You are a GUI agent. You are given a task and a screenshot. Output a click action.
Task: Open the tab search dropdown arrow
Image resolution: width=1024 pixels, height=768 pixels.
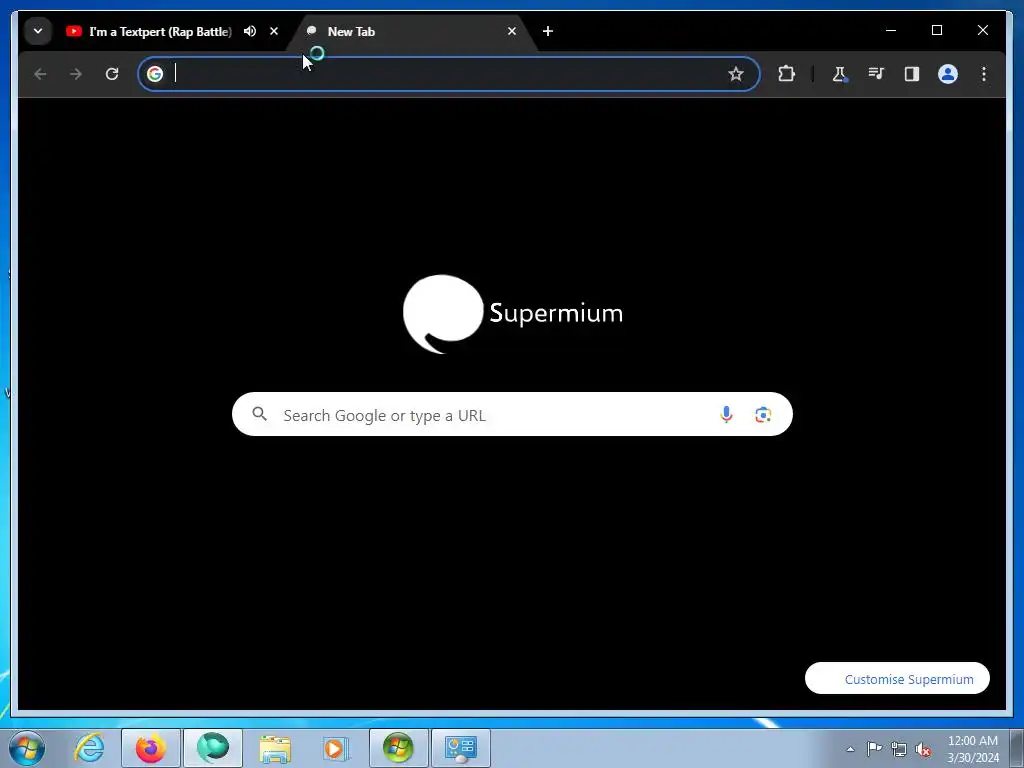38,31
